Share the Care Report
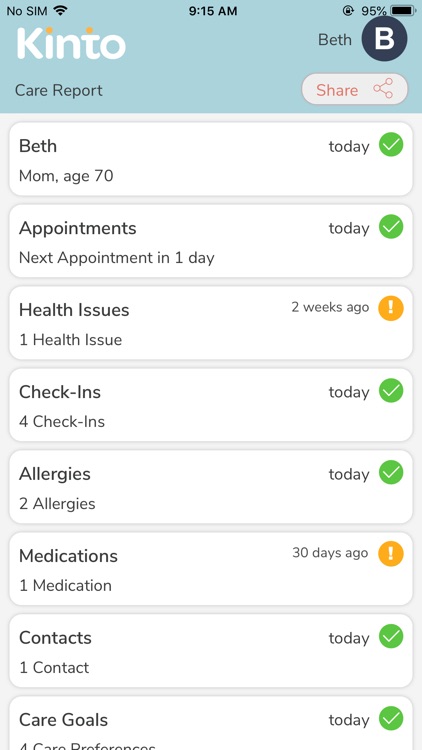422x750 pixels. [355, 89]
